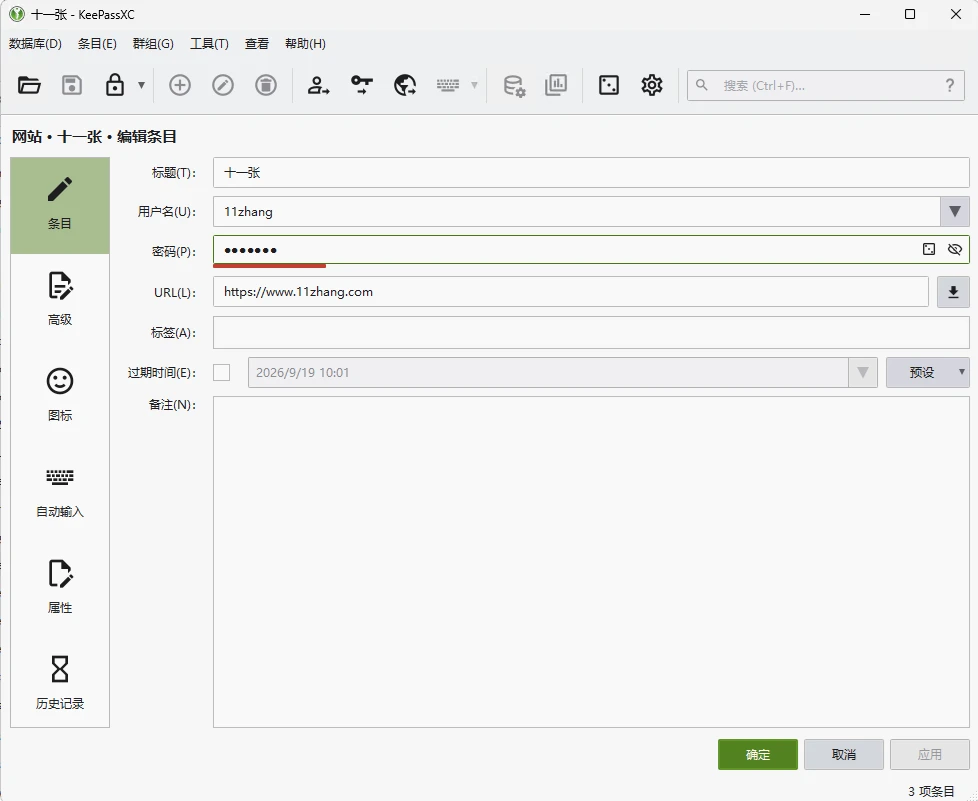This screenshot has height=801, width=978.
Task: Download favicon button next to URL
Action: click(953, 292)
